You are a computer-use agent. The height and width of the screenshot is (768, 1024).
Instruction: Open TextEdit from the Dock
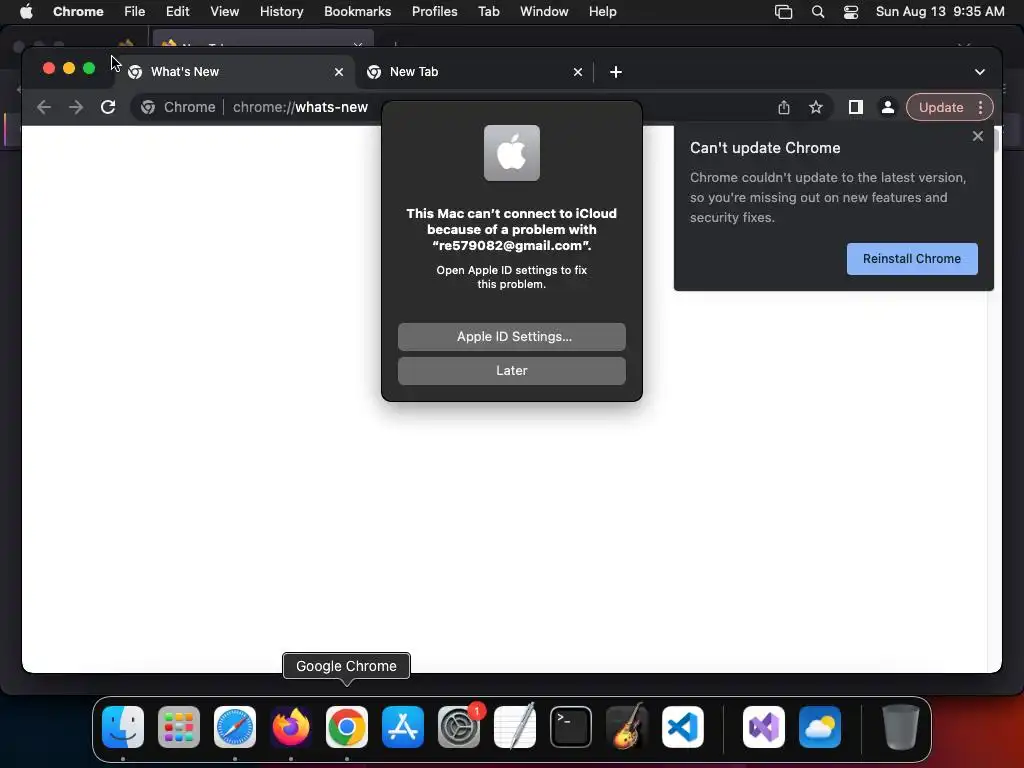pyautogui.click(x=515, y=727)
